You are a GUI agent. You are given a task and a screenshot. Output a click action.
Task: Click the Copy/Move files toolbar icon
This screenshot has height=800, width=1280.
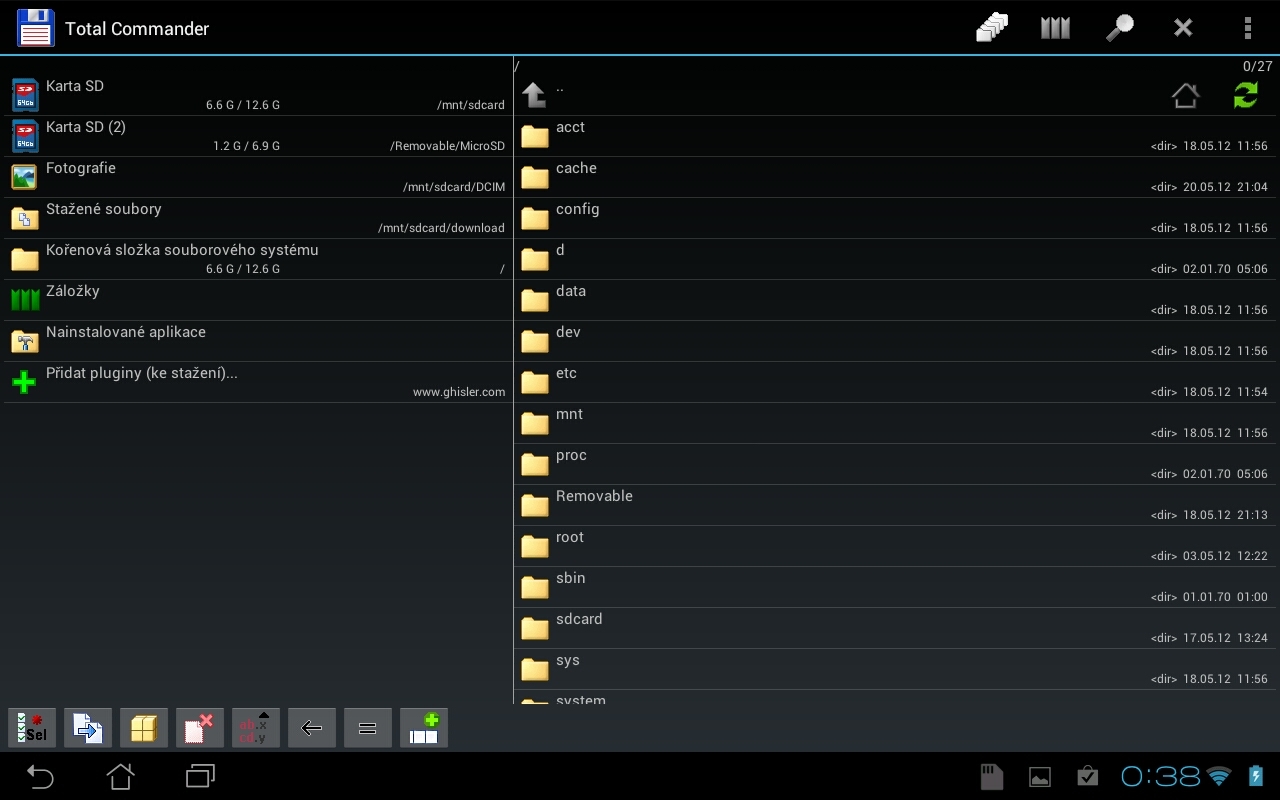(x=88, y=728)
